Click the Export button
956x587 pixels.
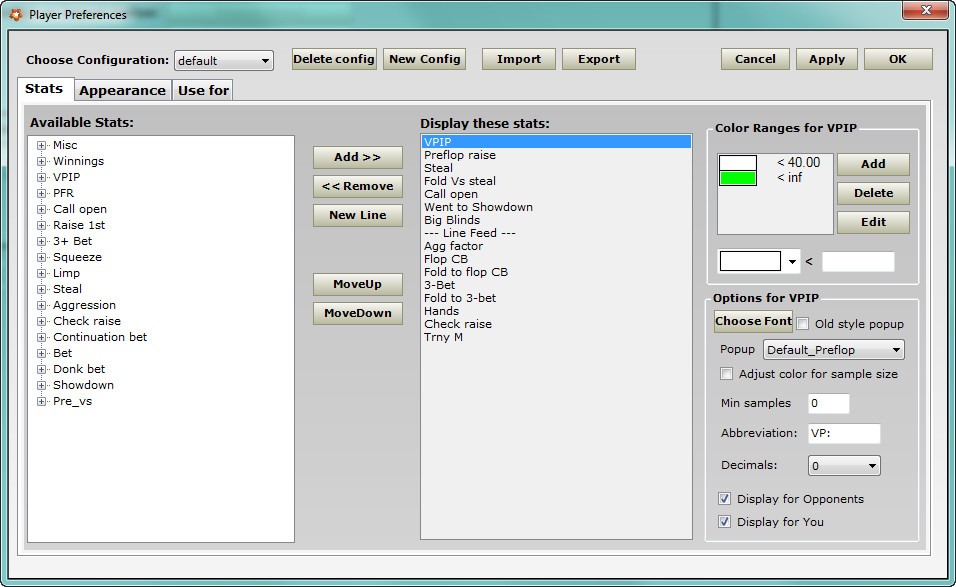point(599,59)
